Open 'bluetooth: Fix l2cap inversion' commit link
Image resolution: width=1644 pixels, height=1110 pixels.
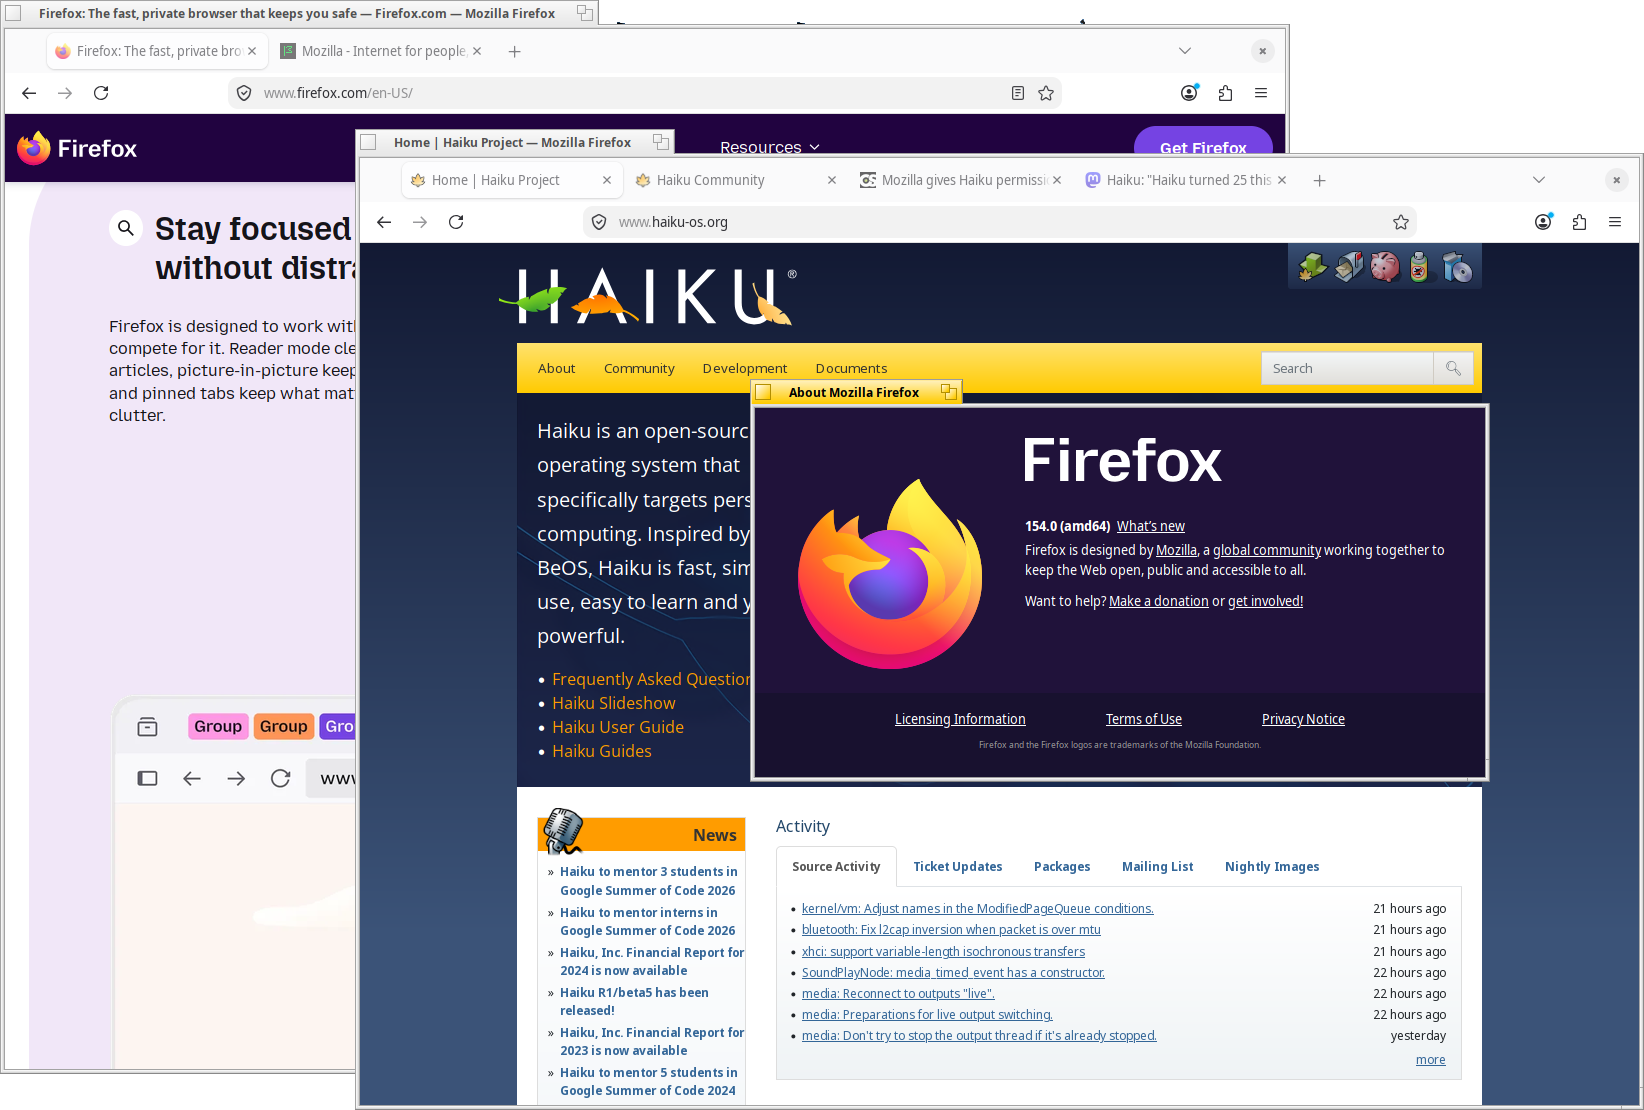[951, 930]
